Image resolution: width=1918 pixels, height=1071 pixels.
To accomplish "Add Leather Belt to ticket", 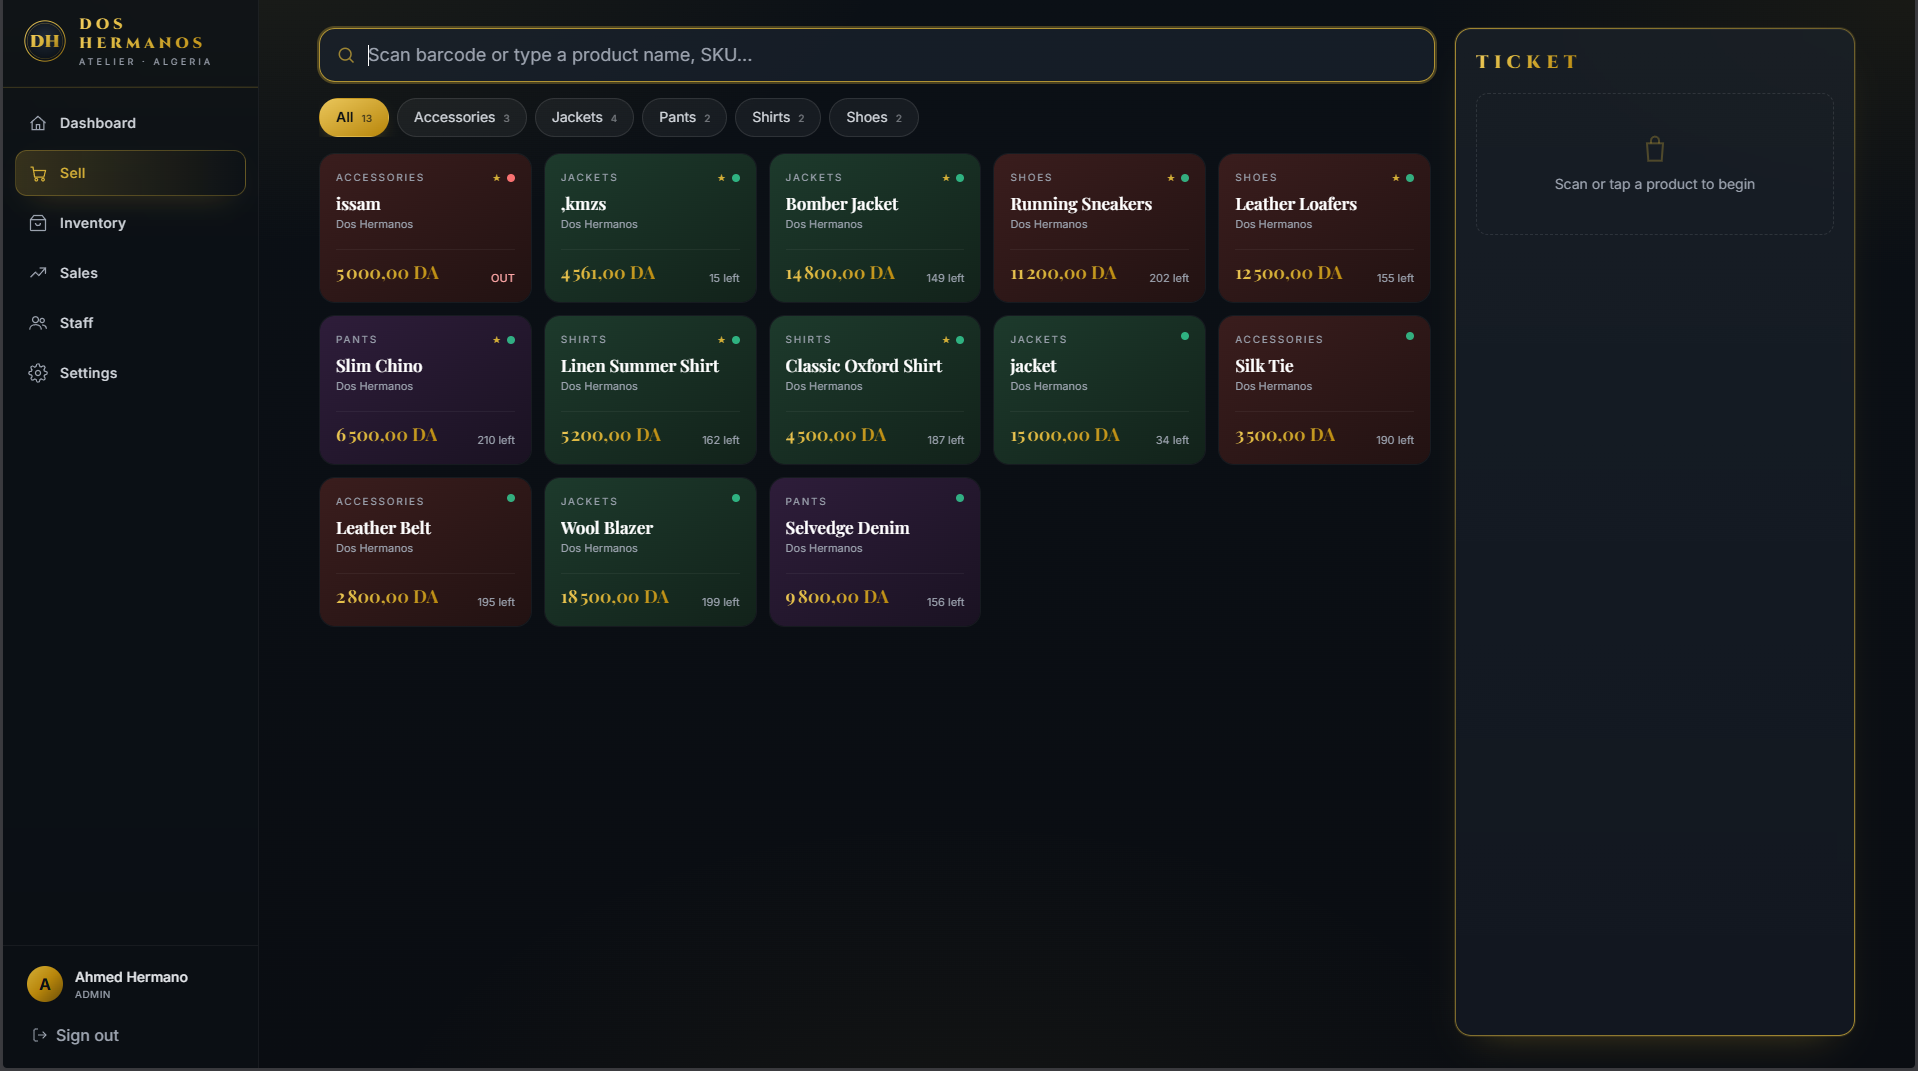I will point(425,552).
